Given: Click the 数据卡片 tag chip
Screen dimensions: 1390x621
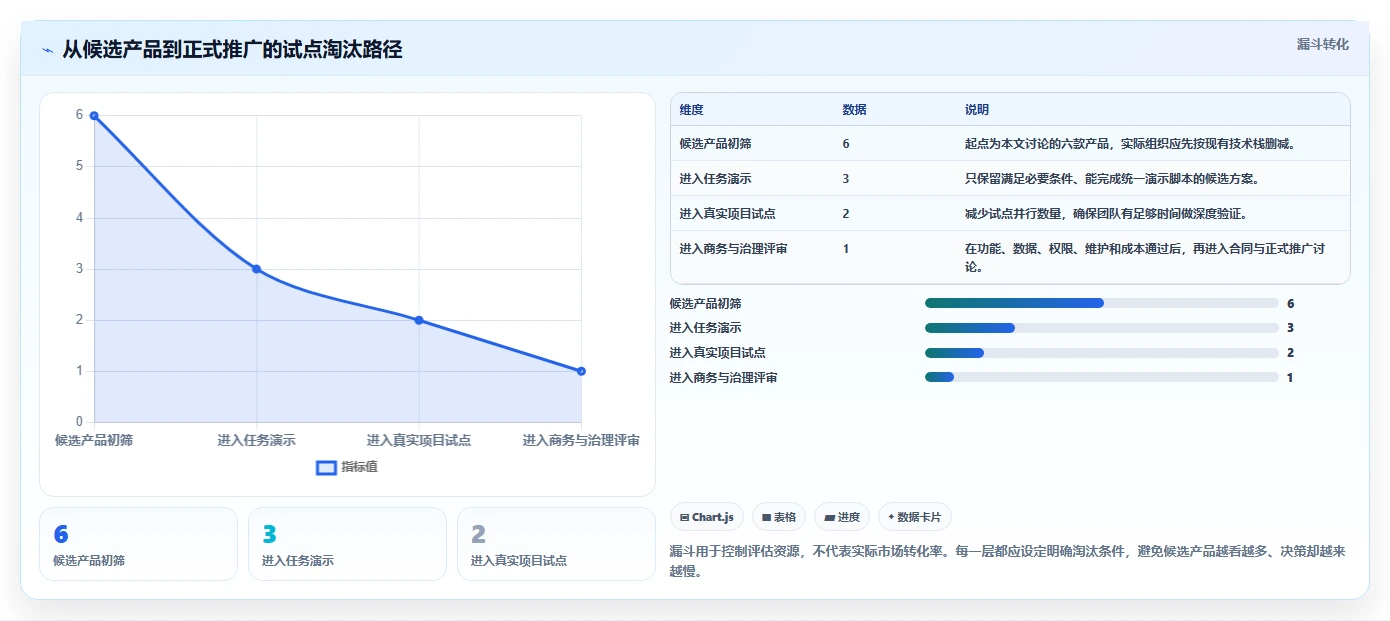Looking at the screenshot, I should pos(915,517).
